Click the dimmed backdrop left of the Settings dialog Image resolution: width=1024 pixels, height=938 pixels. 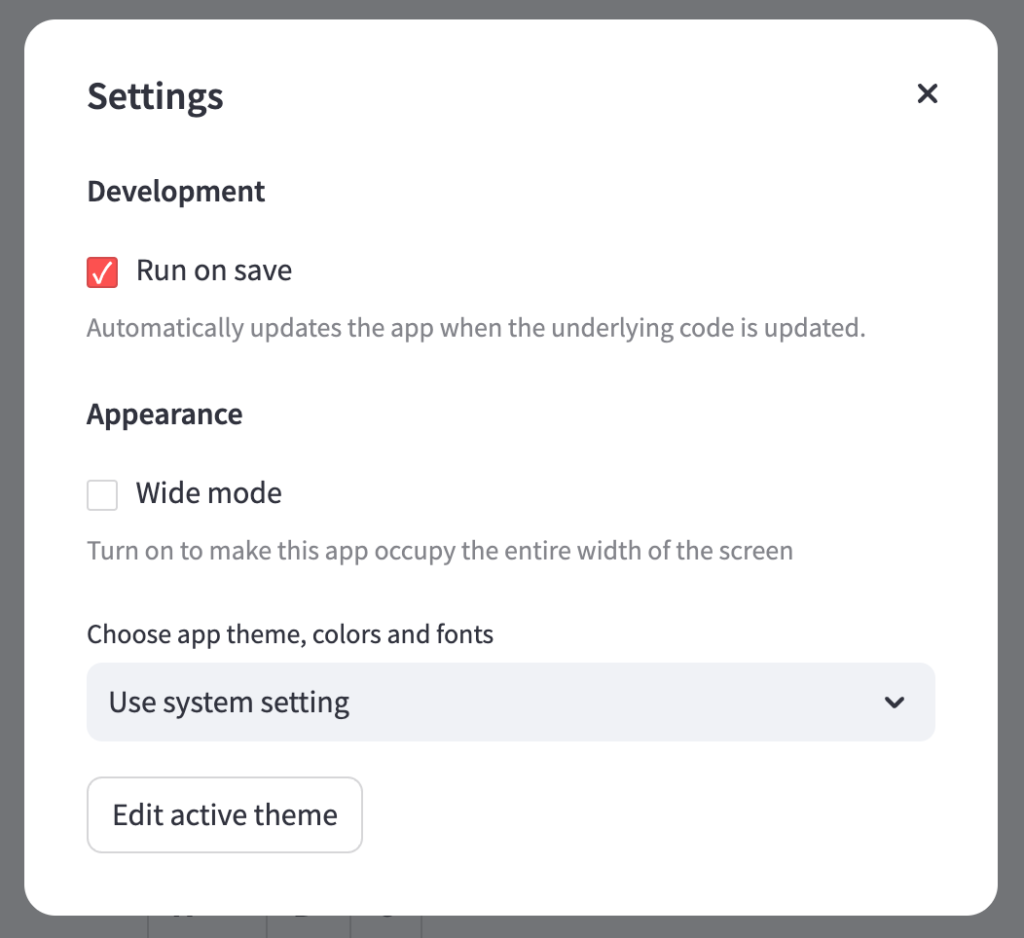pos(11,470)
